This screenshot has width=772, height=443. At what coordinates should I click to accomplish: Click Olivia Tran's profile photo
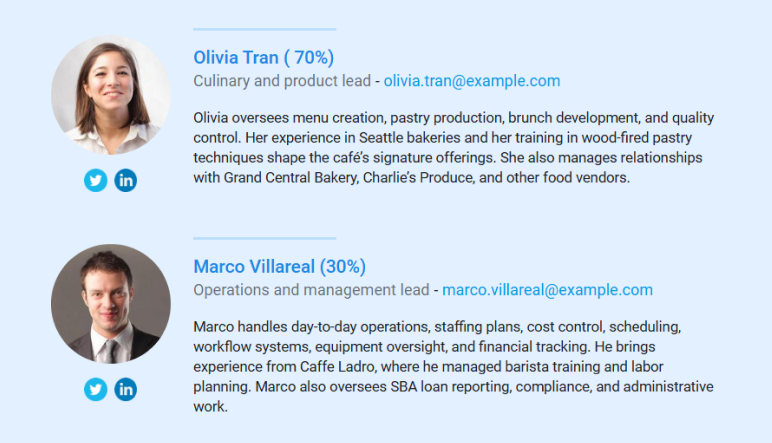point(110,95)
